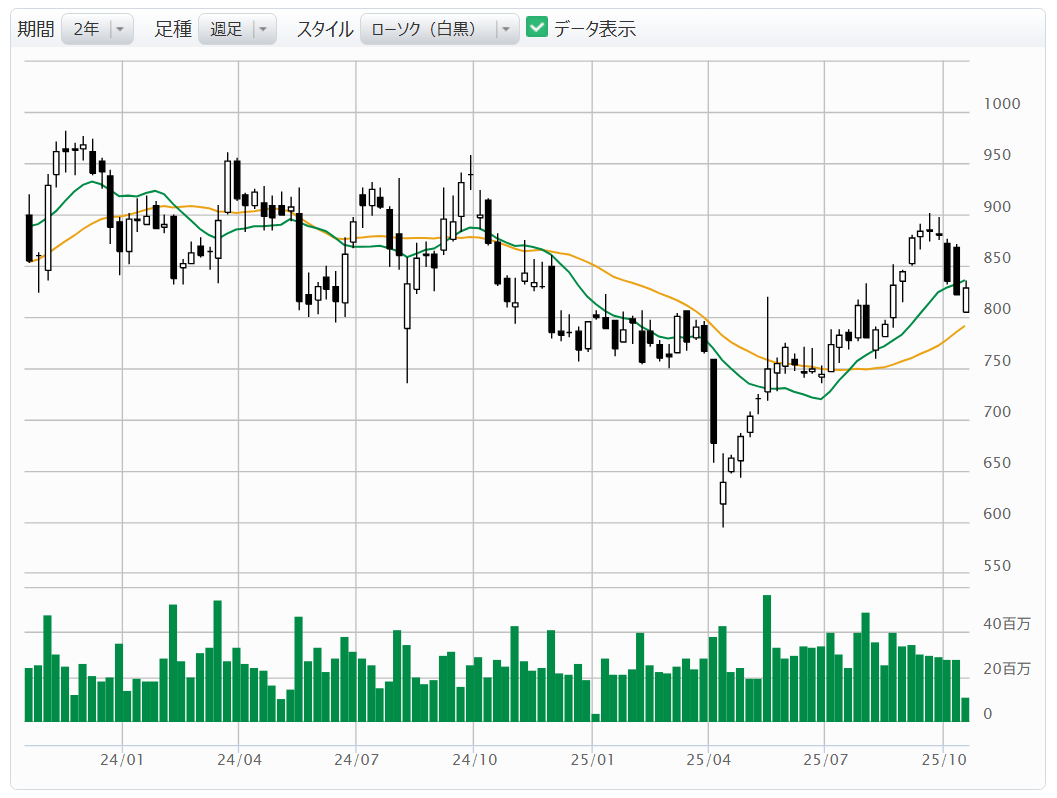Click the 期間 label text

pyautogui.click(x=36, y=29)
